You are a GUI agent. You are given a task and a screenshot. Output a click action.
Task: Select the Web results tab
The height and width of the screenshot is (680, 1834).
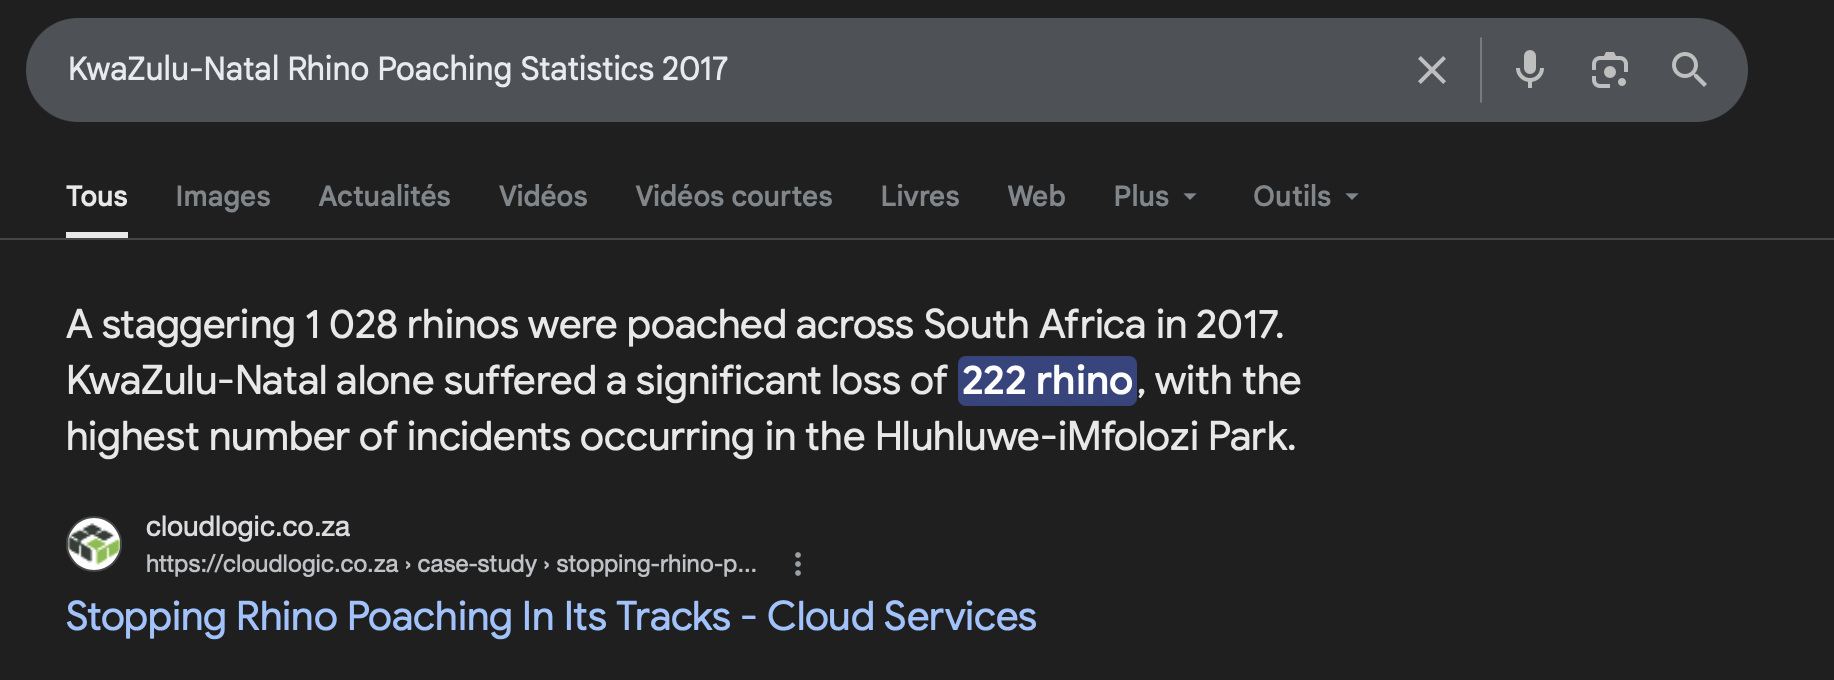pos(1036,196)
